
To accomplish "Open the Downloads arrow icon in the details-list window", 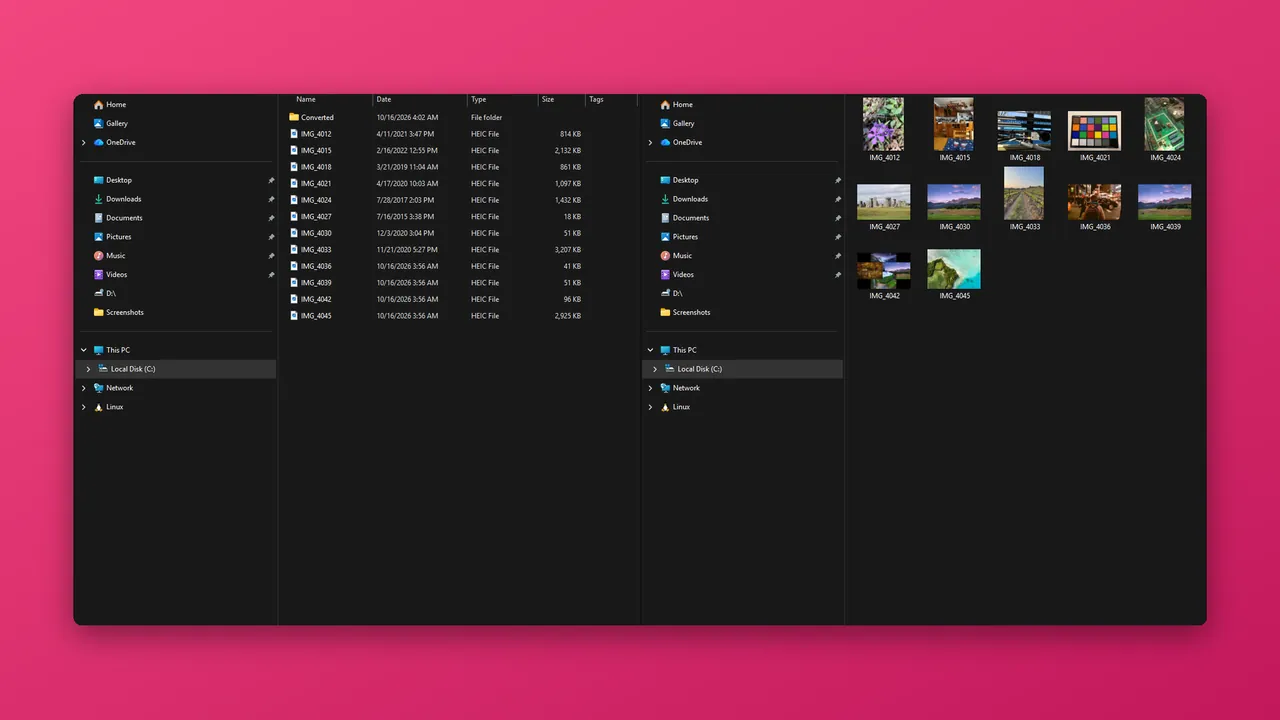I will pyautogui.click(x=98, y=200).
